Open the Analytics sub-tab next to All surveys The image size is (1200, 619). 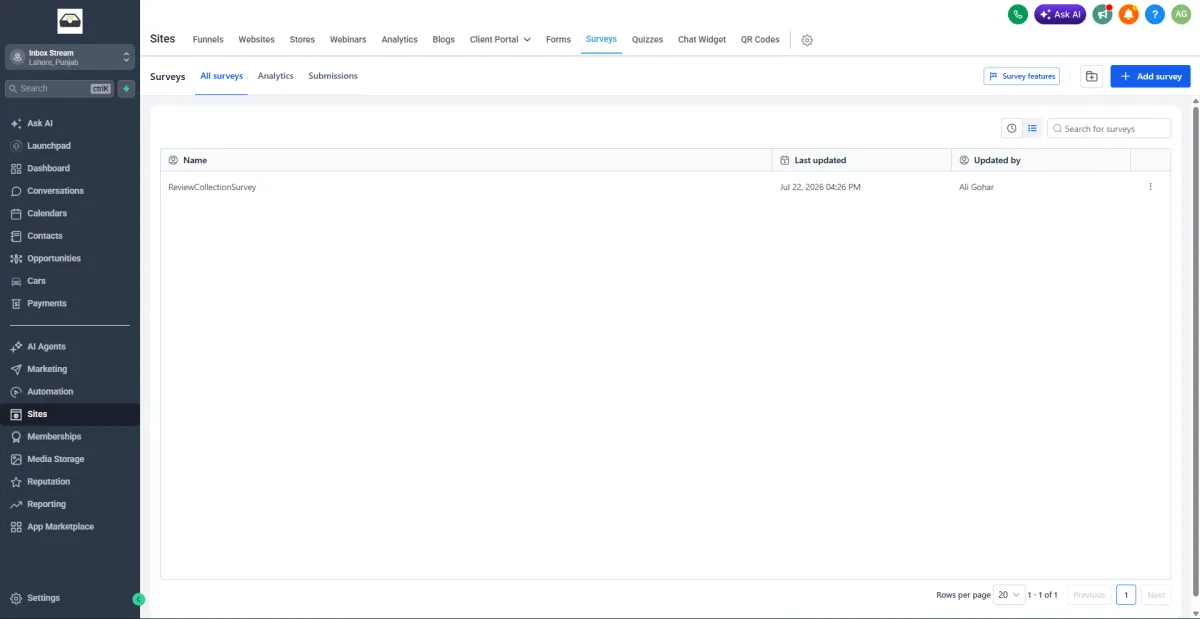[275, 76]
